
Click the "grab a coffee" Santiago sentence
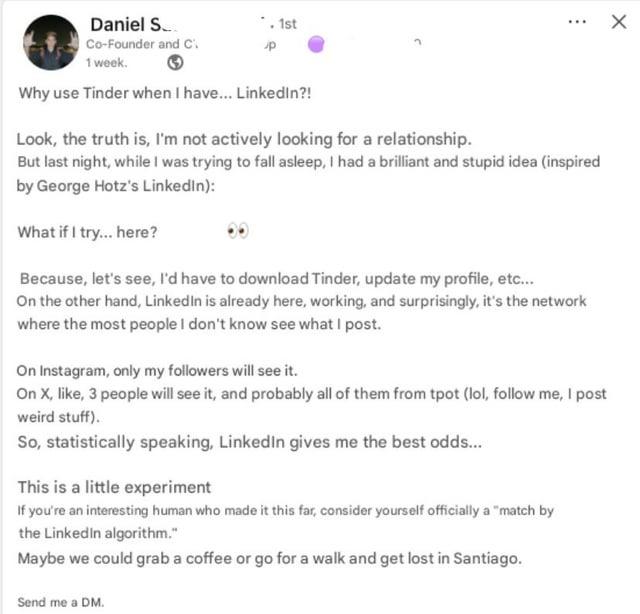pos(269,558)
